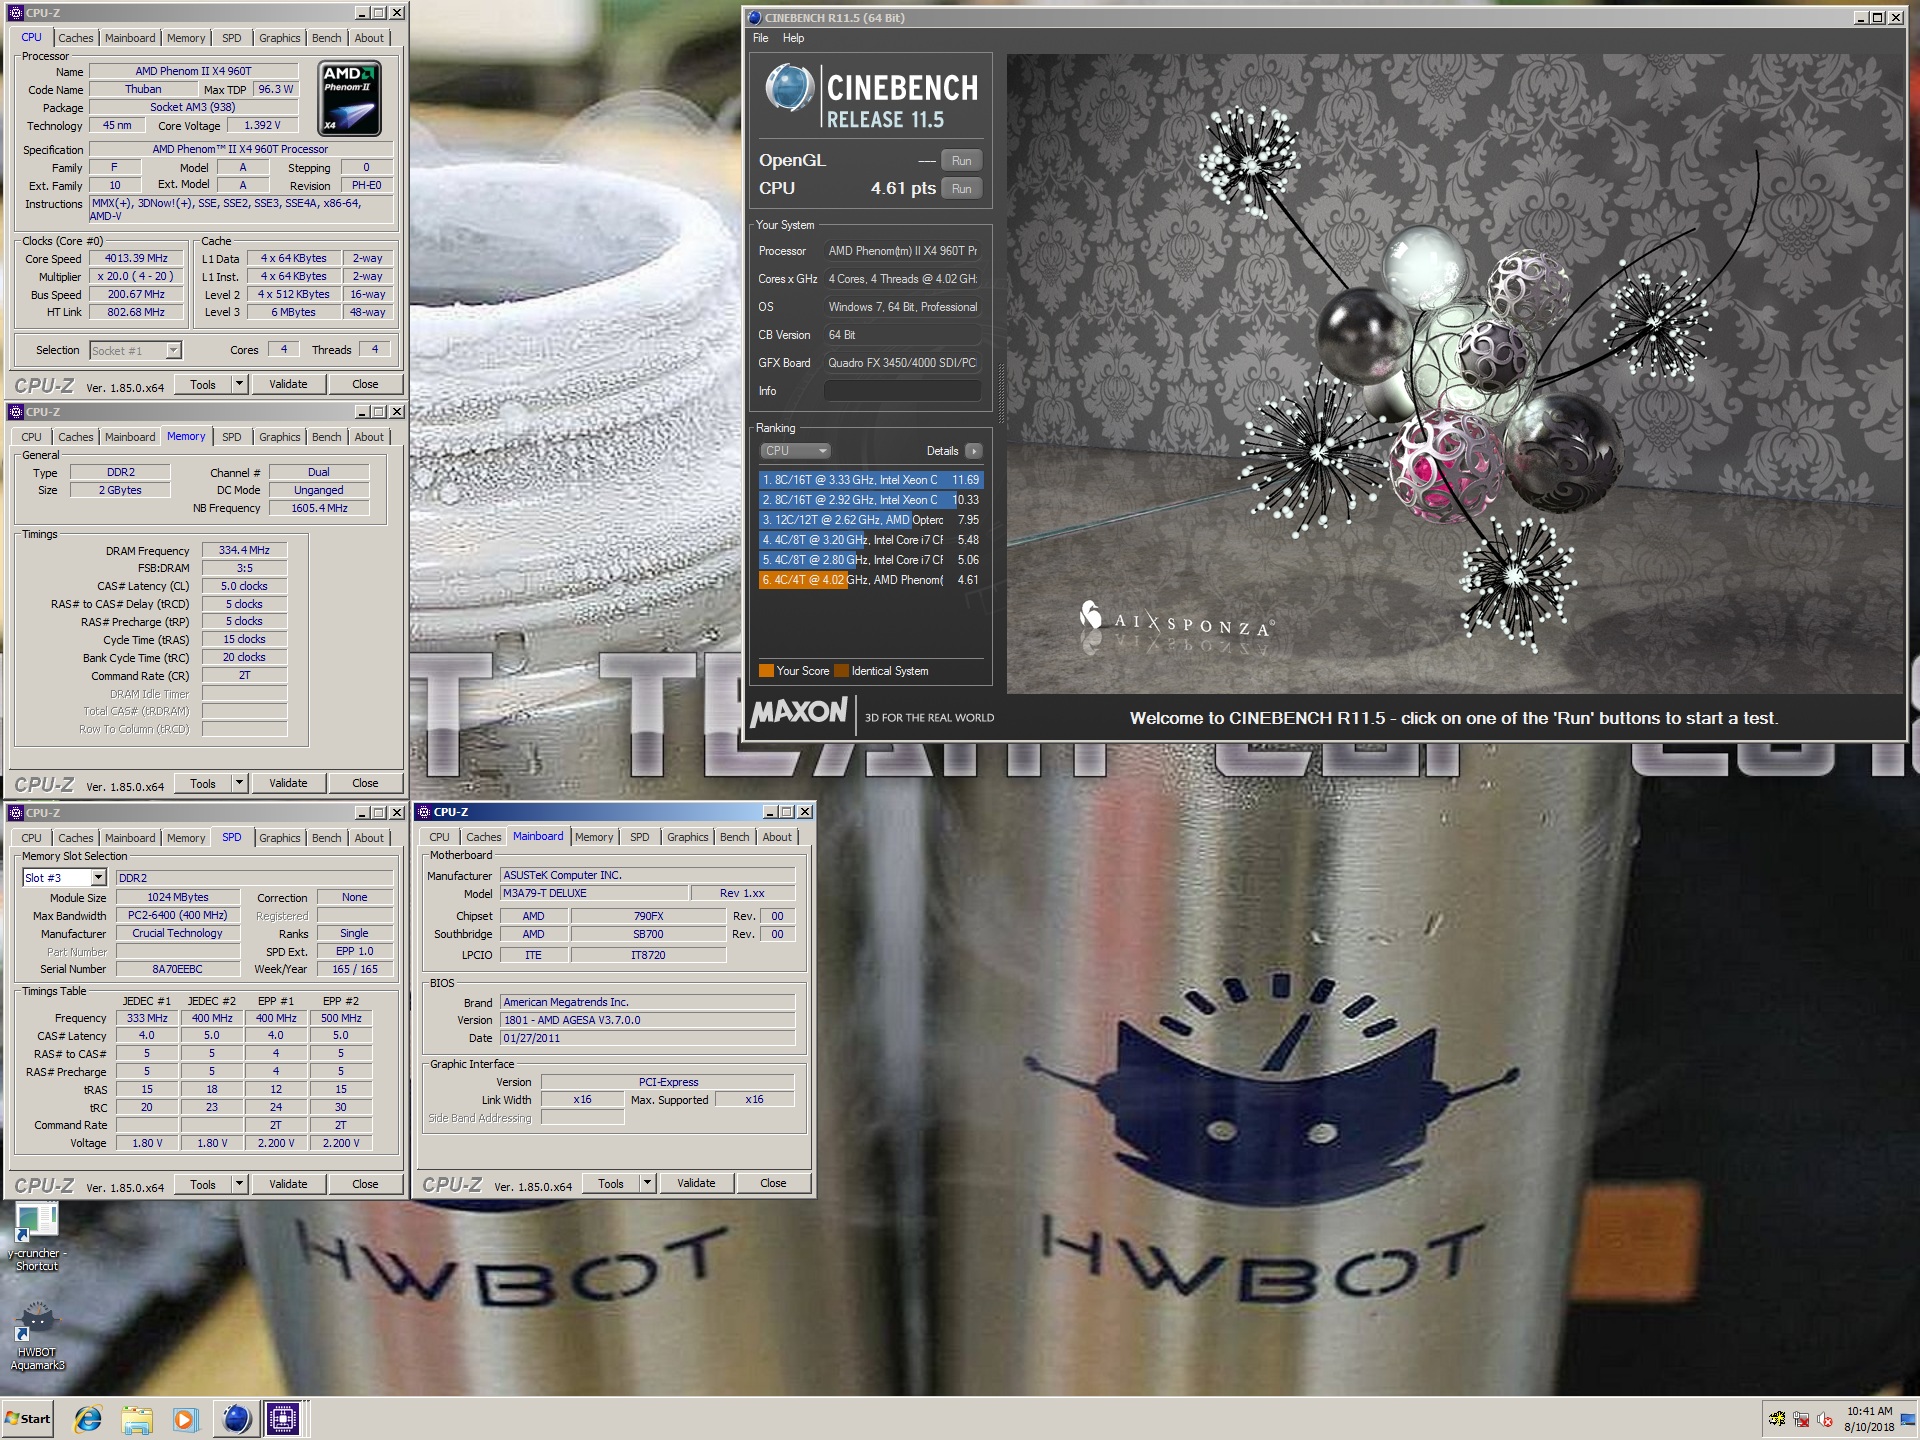Screen dimensions: 1920x1440
Task: Open Cinebench Help menu
Action: click(x=793, y=38)
